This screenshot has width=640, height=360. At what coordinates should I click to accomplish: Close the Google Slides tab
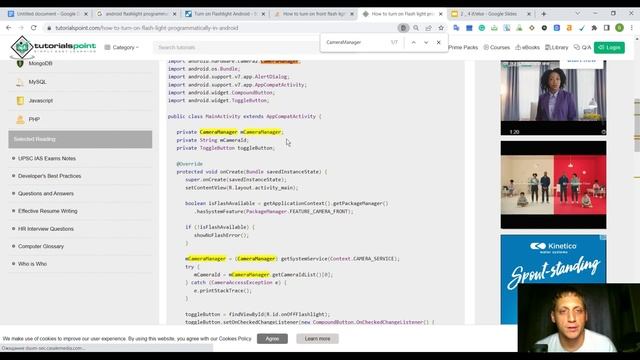point(529,14)
